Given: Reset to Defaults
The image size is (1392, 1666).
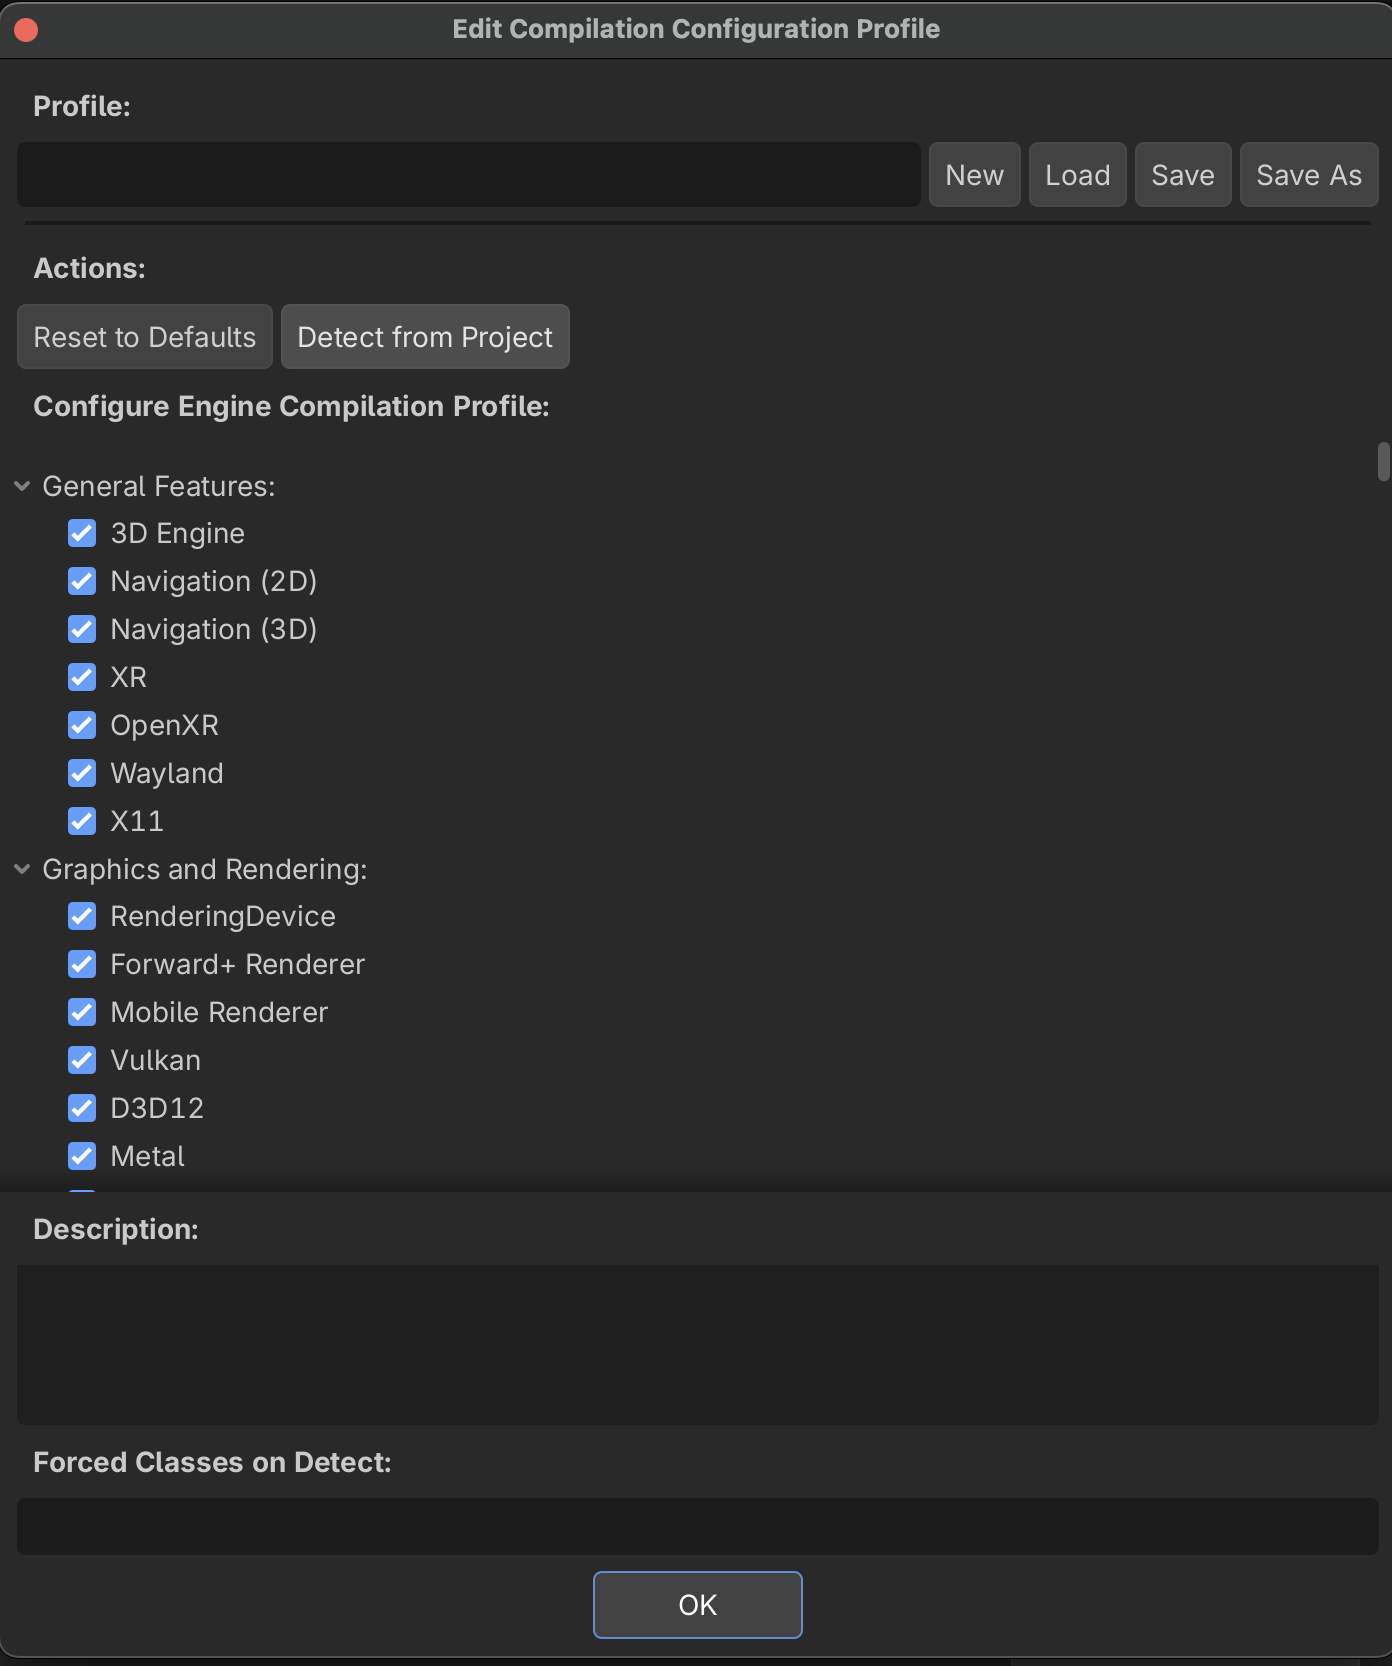Looking at the screenshot, I should (x=145, y=337).
